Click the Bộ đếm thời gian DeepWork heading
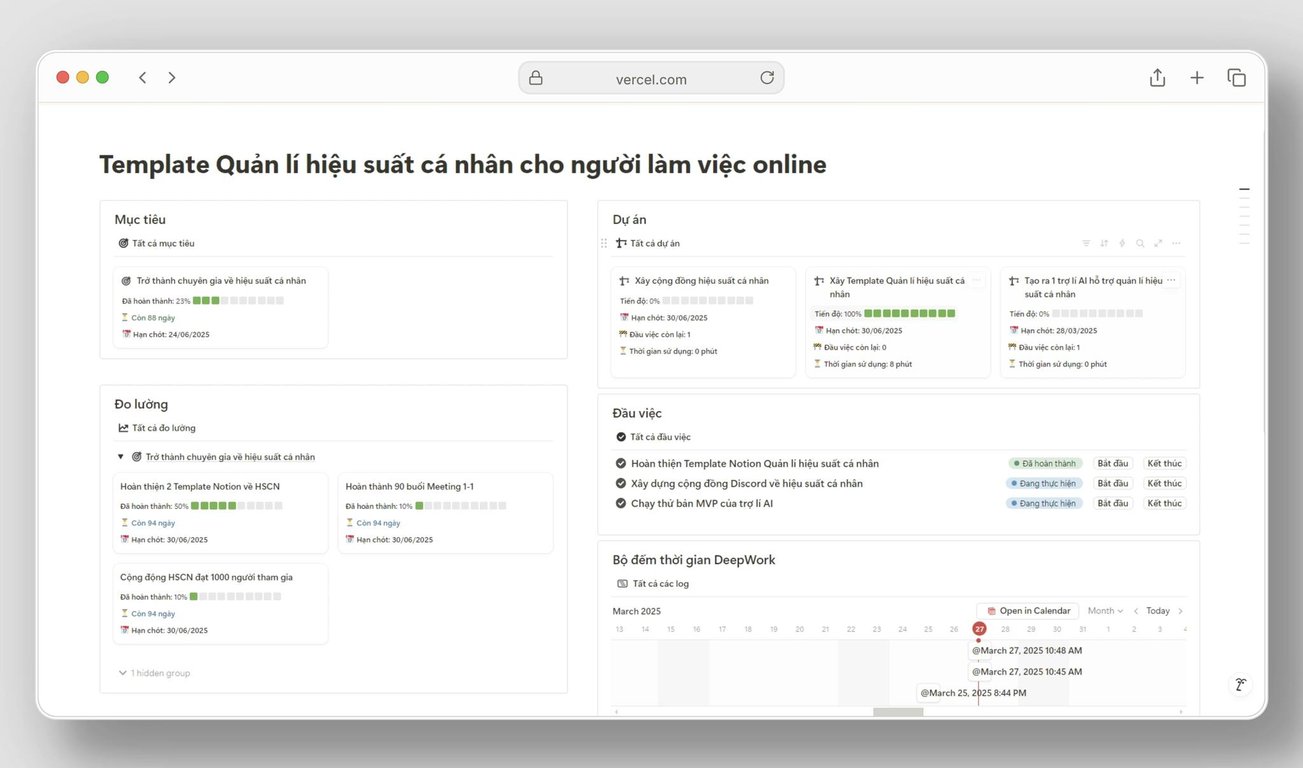This screenshot has height=768, width=1303. [694, 560]
